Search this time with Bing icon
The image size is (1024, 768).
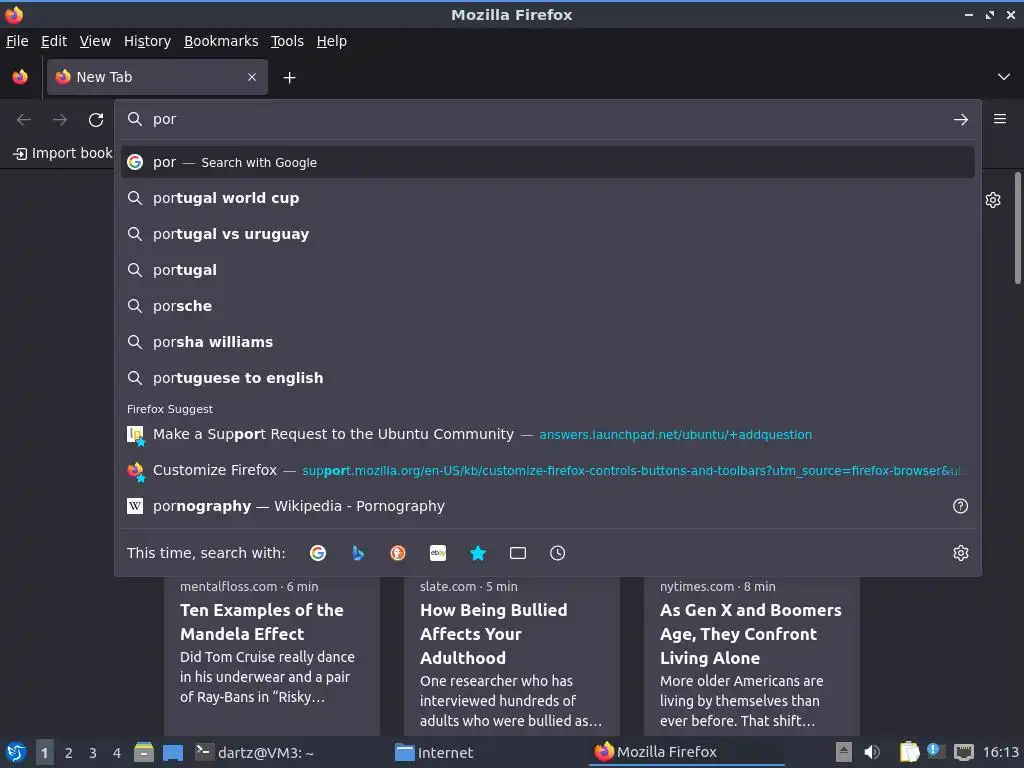[x=358, y=553]
